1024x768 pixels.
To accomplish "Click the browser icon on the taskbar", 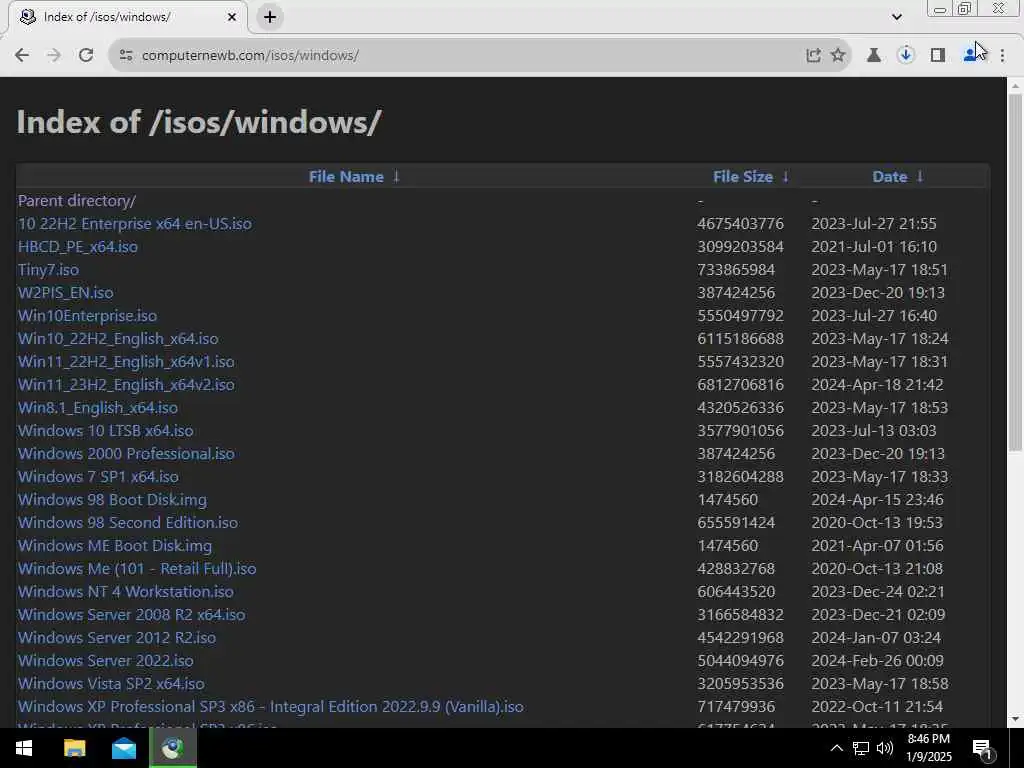I will (x=173, y=748).
